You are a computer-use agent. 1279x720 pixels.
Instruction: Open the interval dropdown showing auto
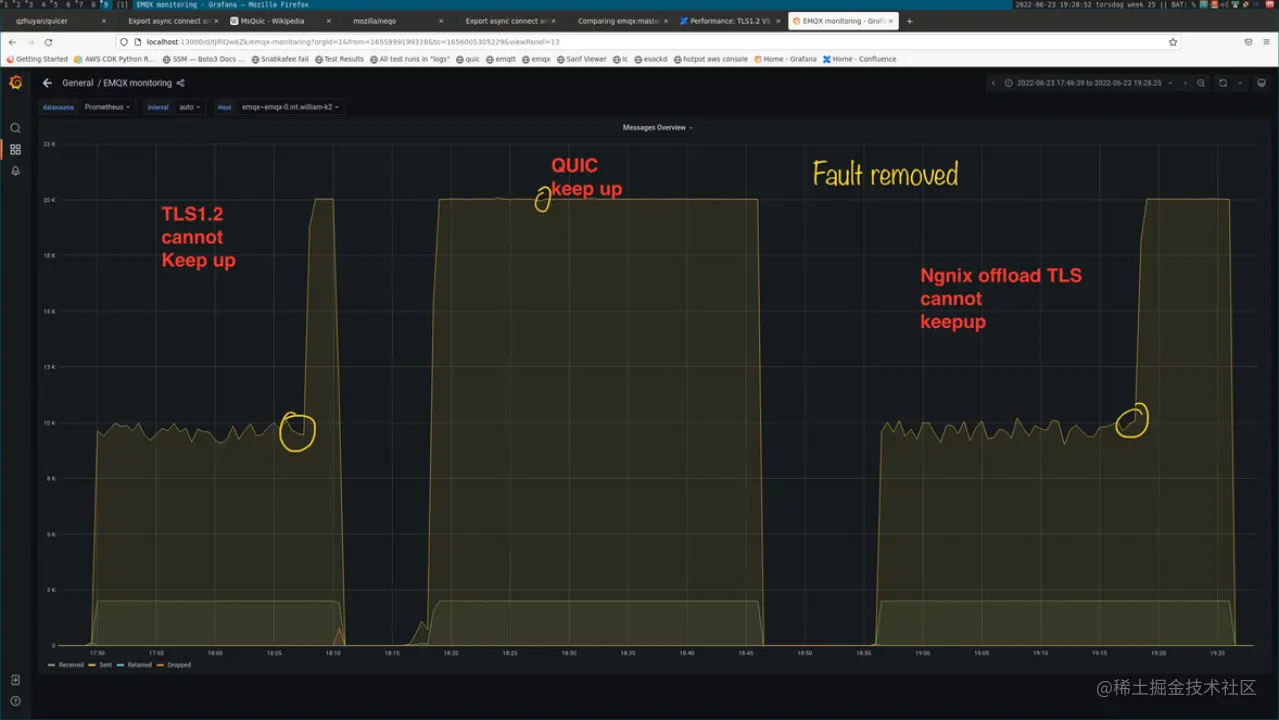[x=188, y=107]
